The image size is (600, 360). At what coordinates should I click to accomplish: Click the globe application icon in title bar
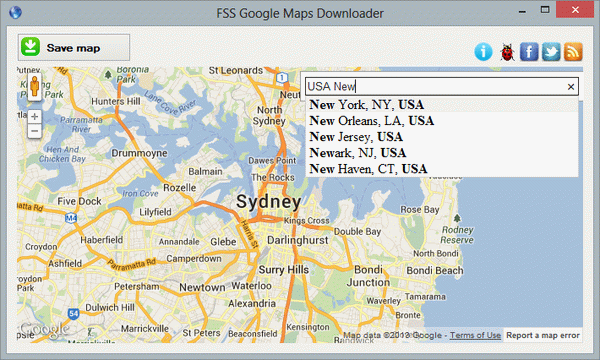click(15, 12)
